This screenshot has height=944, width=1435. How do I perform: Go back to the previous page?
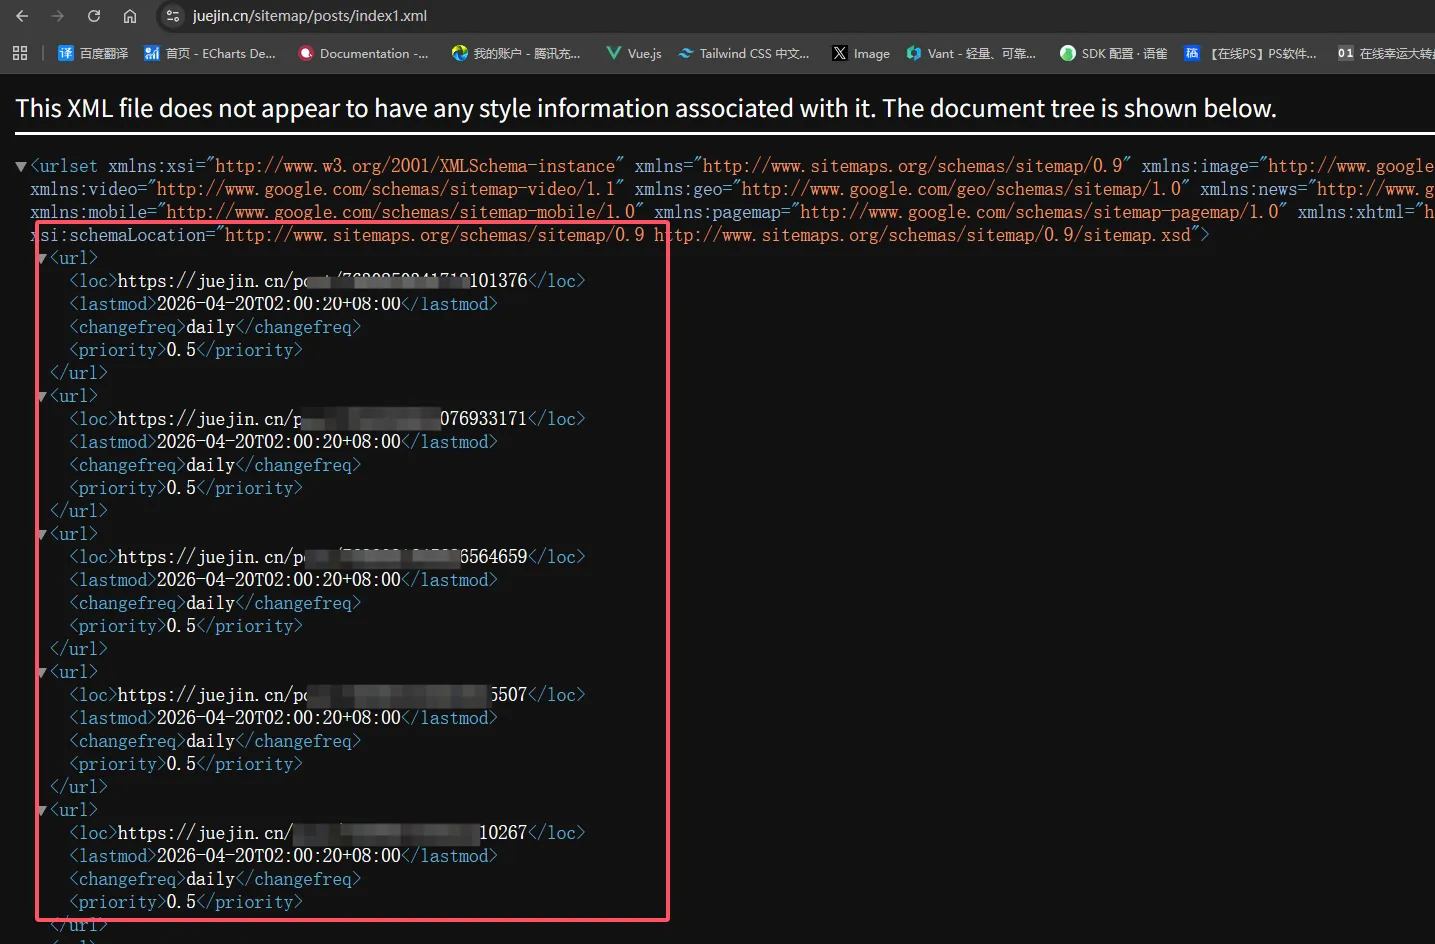point(22,16)
